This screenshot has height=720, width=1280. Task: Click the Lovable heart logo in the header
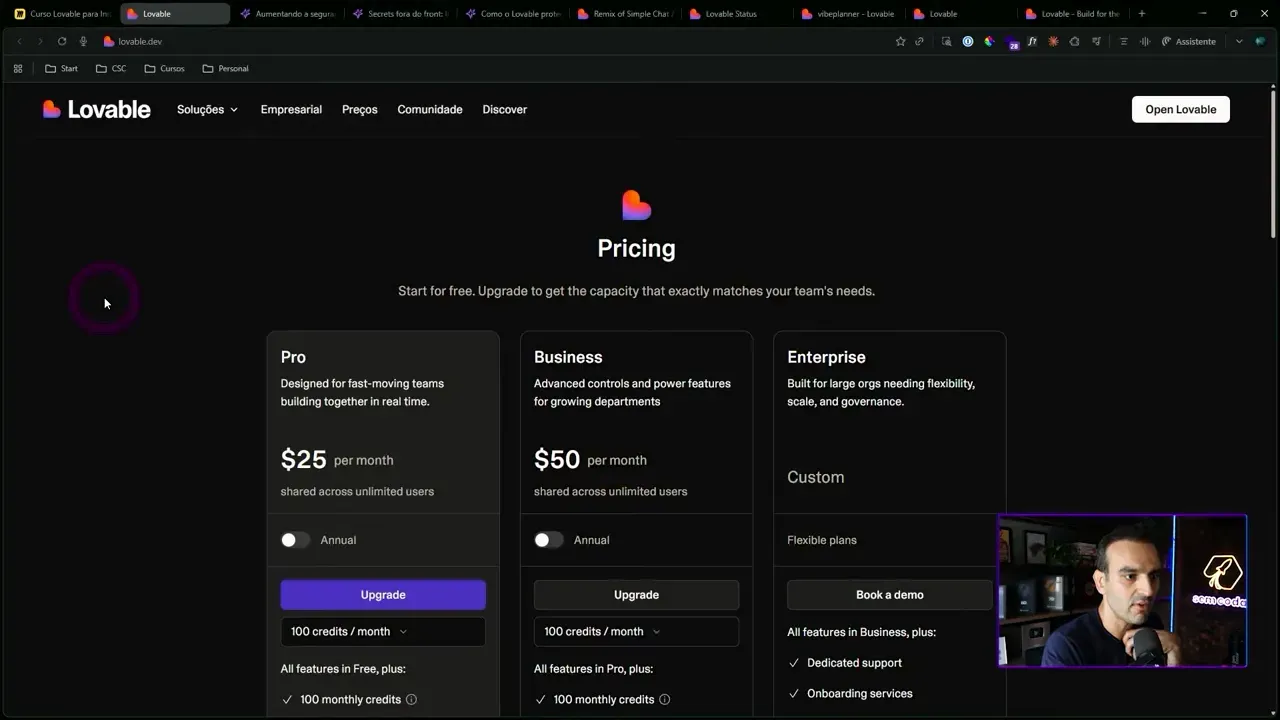pyautogui.click(x=51, y=108)
